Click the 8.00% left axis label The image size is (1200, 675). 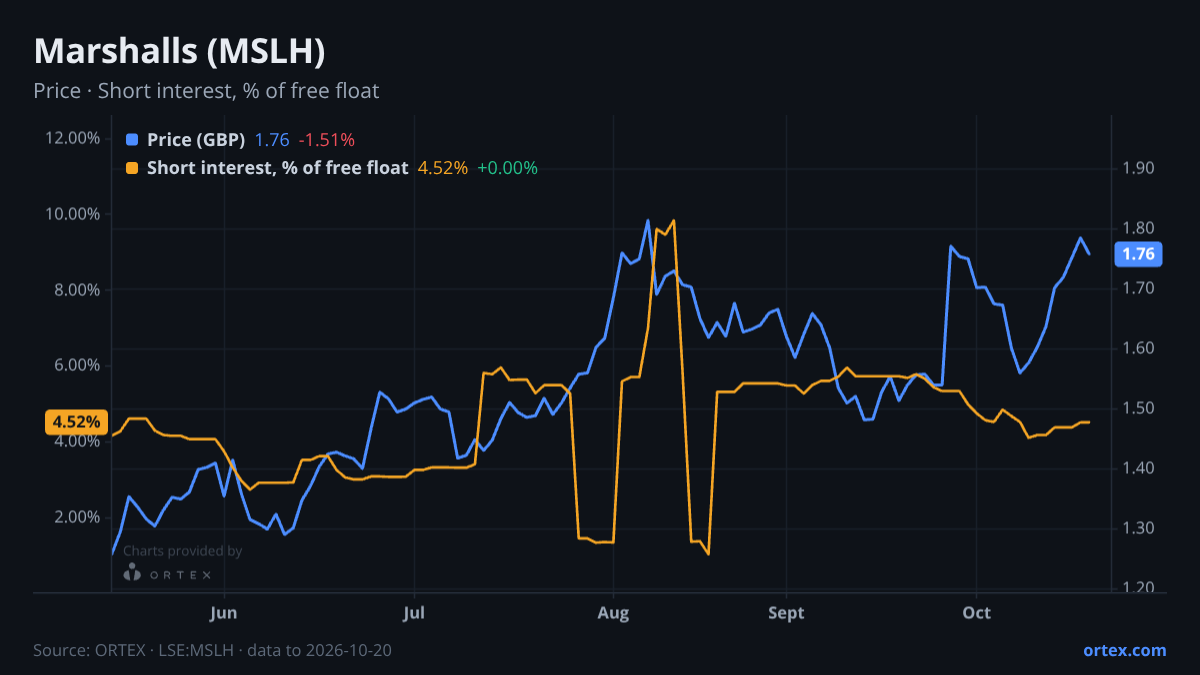pos(76,290)
